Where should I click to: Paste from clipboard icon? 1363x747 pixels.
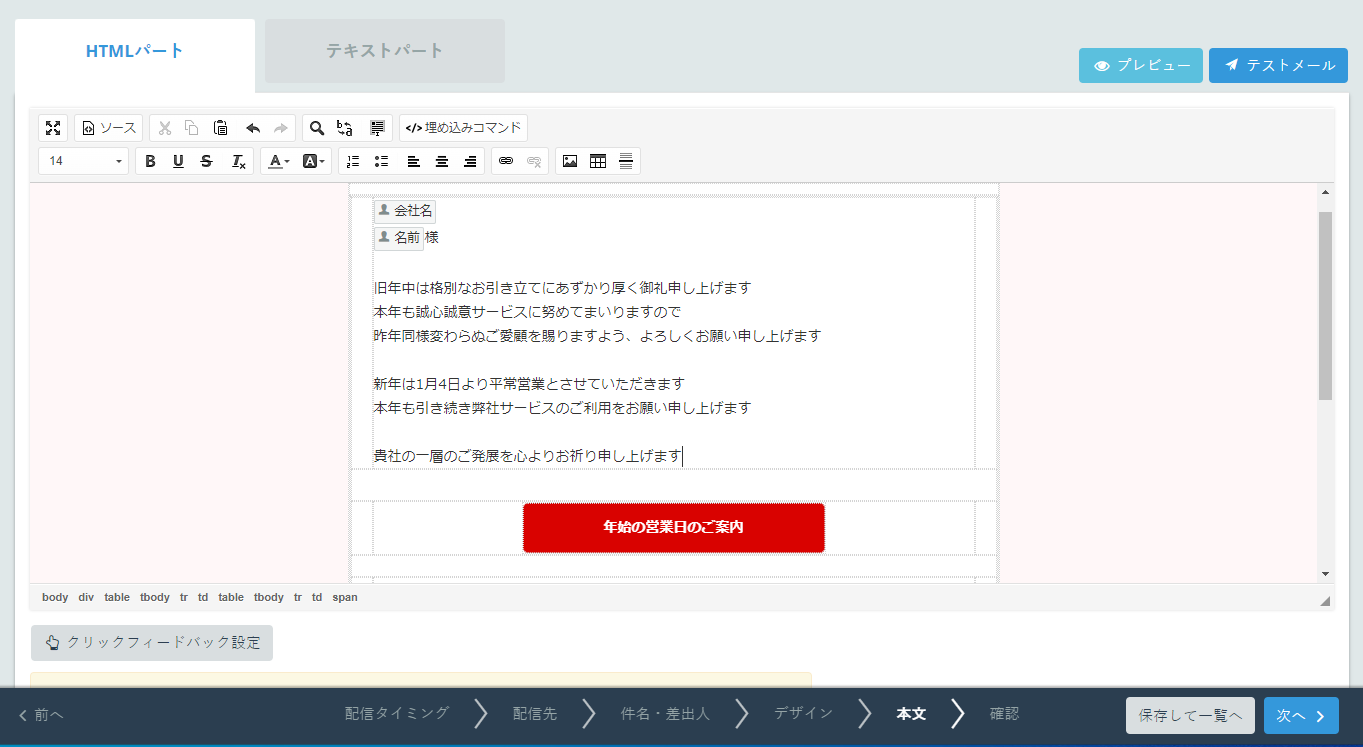221,128
